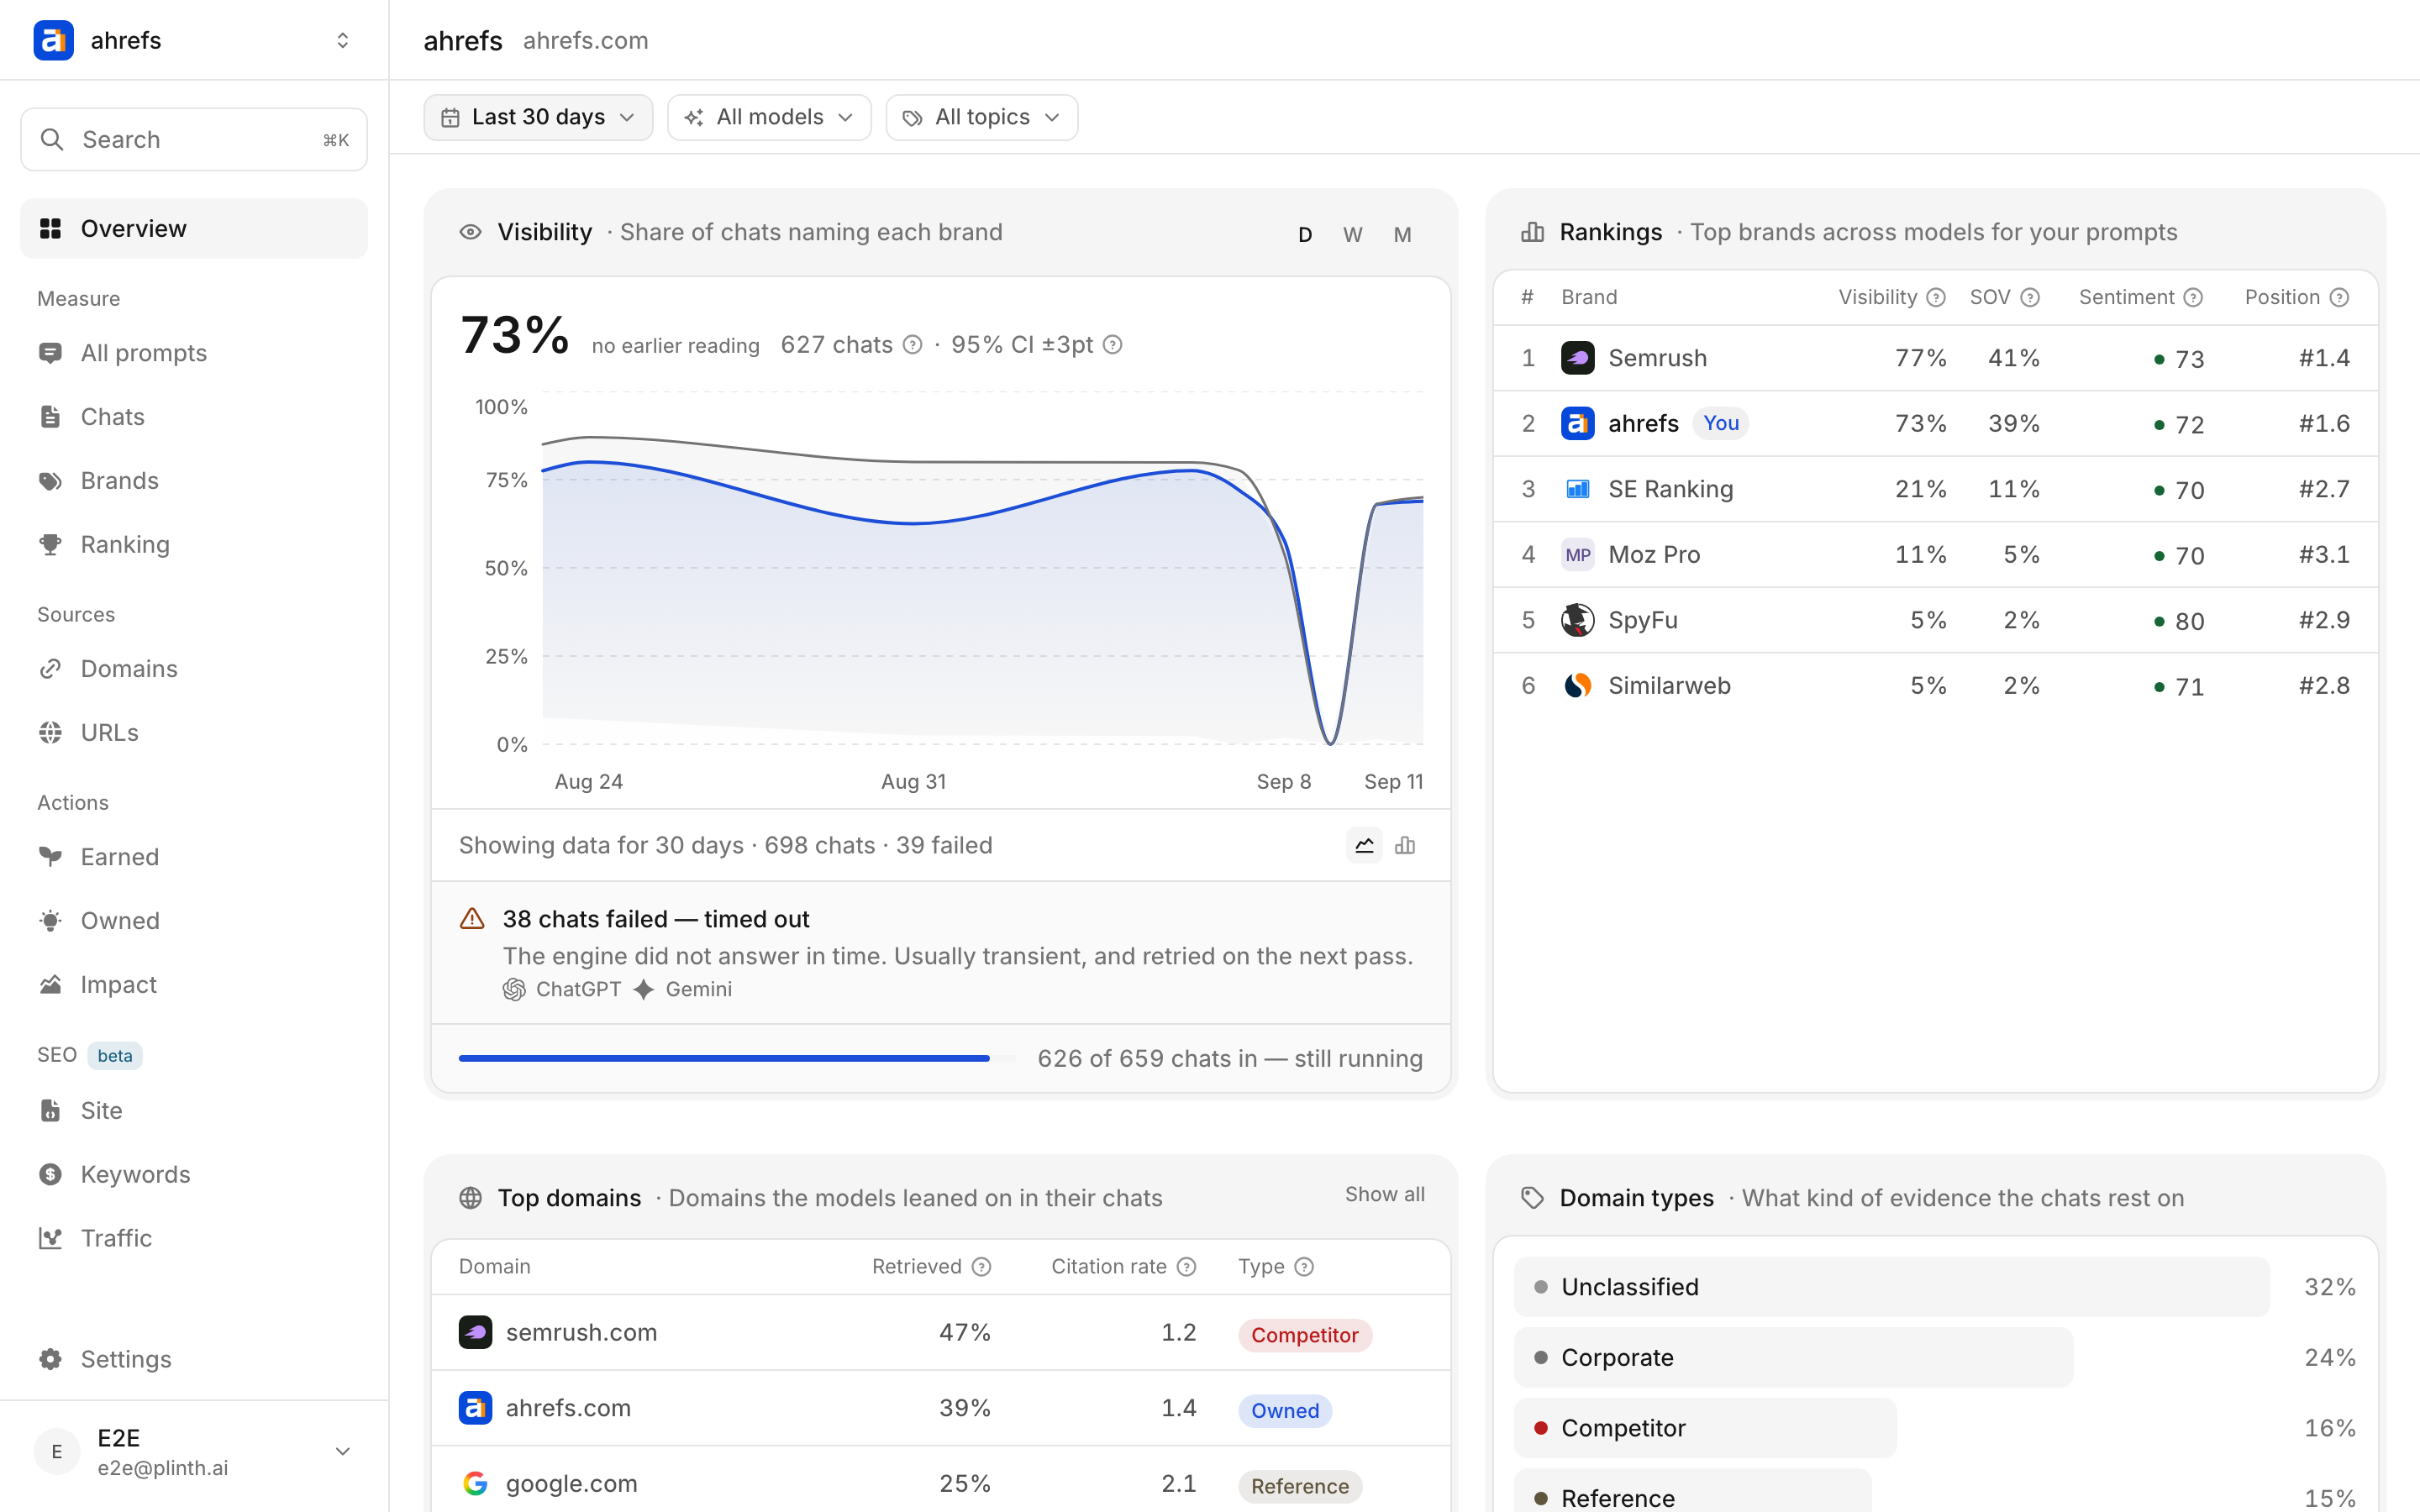The width and height of the screenshot is (2420, 1512).
Task: Go to All prompts
Action: 194,353
